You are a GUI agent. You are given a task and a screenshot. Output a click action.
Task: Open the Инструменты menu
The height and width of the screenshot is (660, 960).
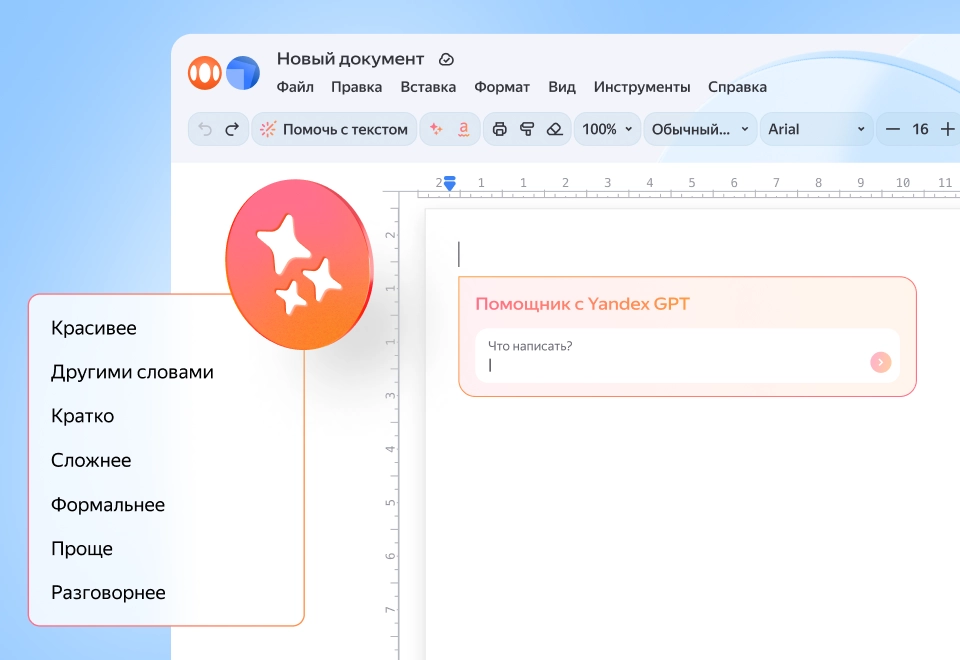click(x=641, y=87)
